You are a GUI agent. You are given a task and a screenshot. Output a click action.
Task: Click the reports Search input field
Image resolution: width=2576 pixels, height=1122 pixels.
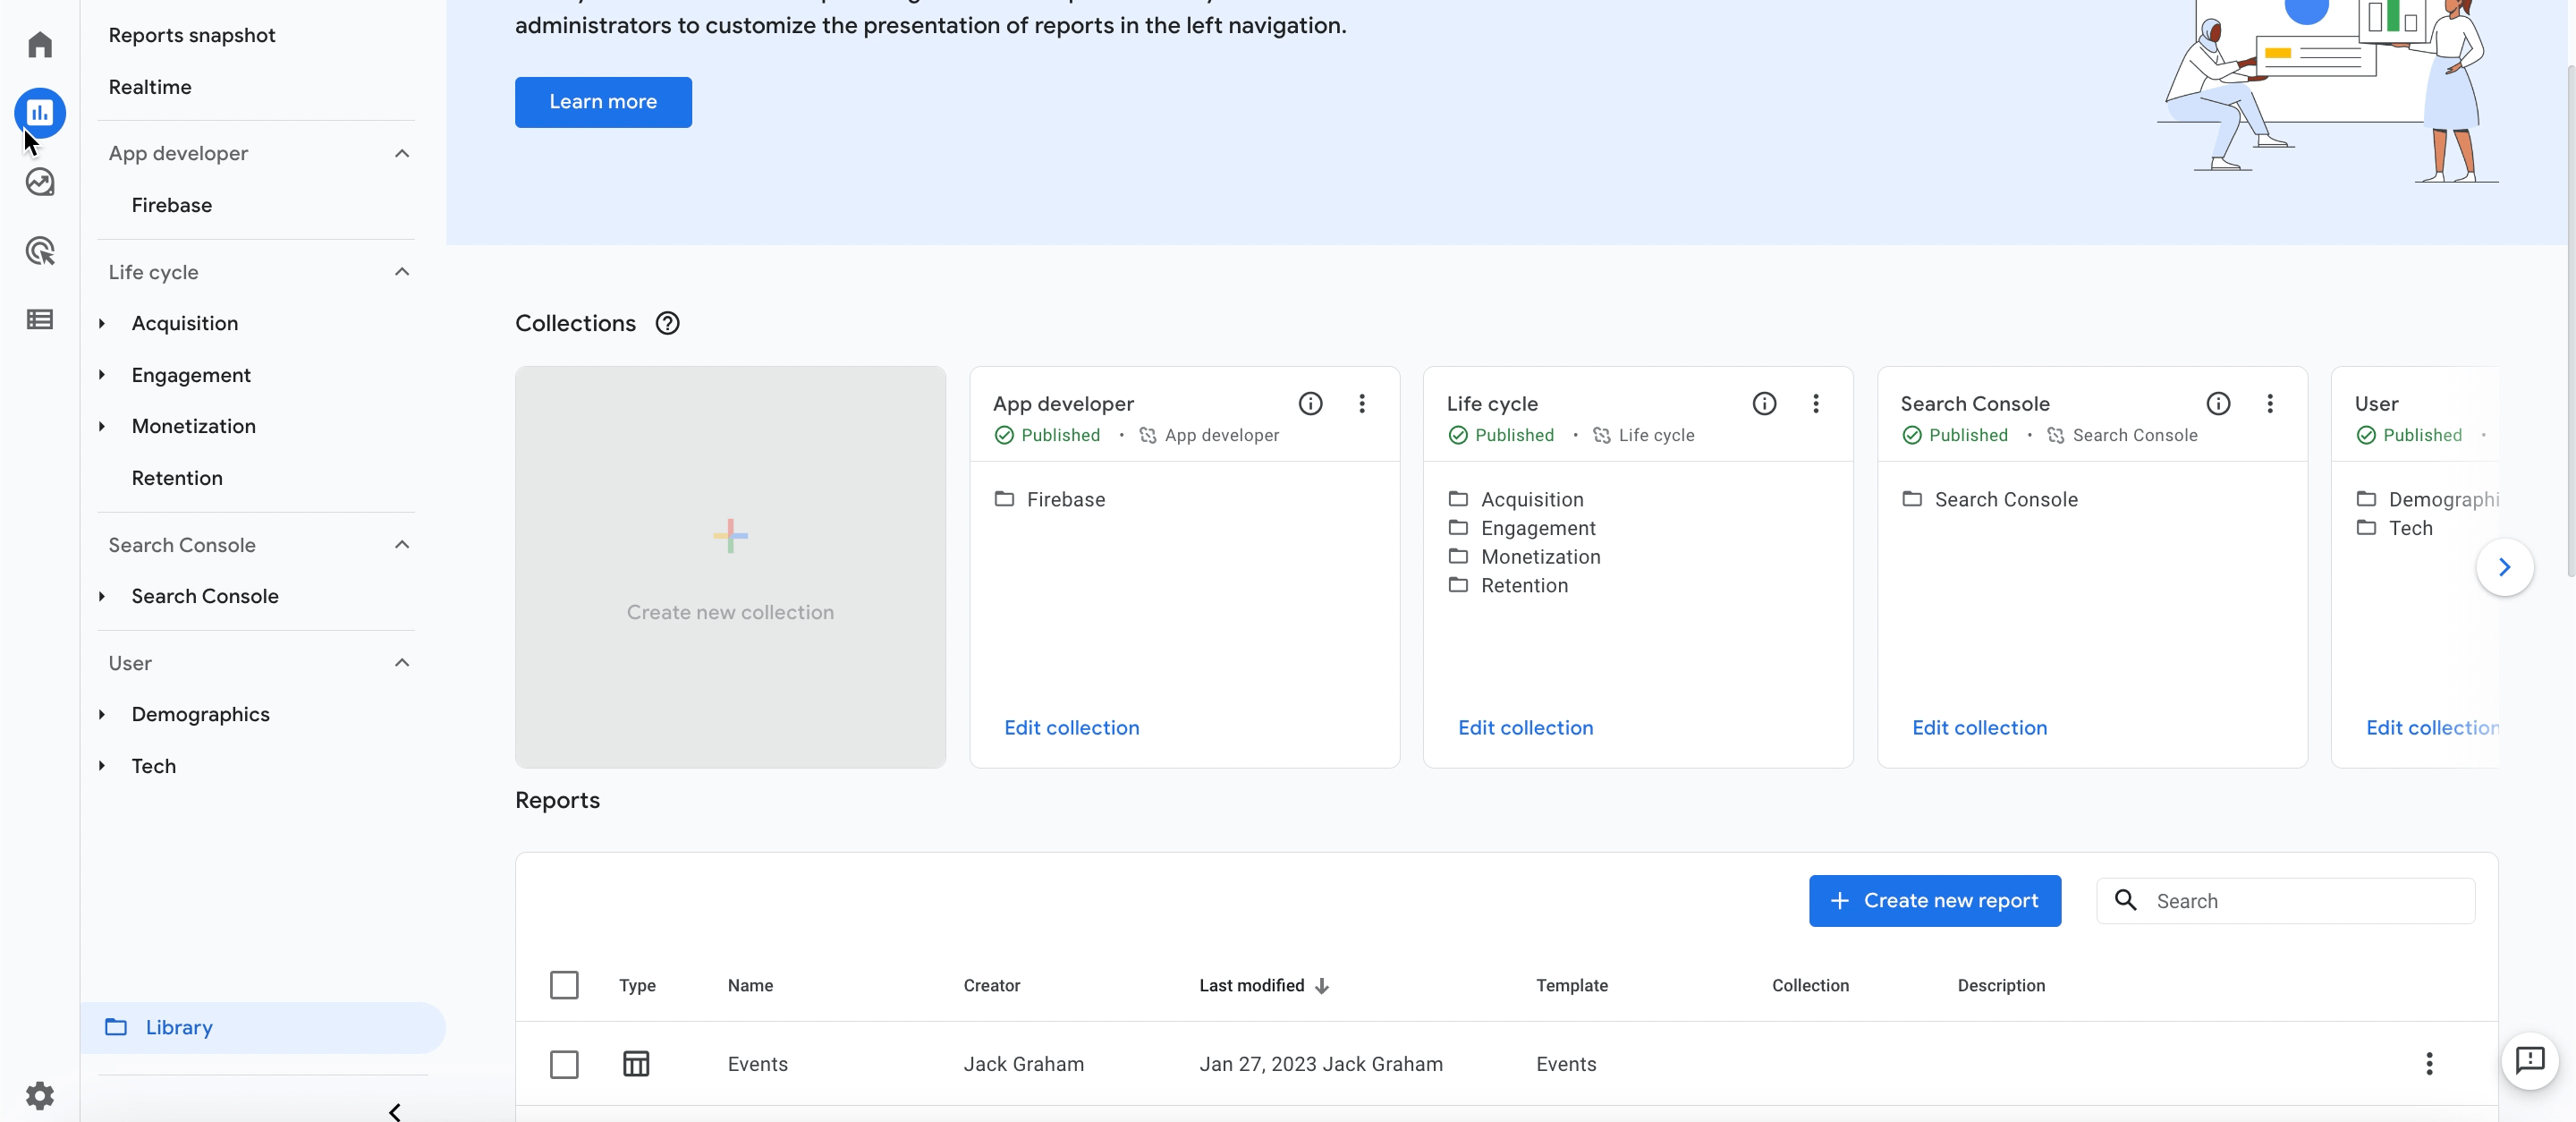tap(2286, 901)
